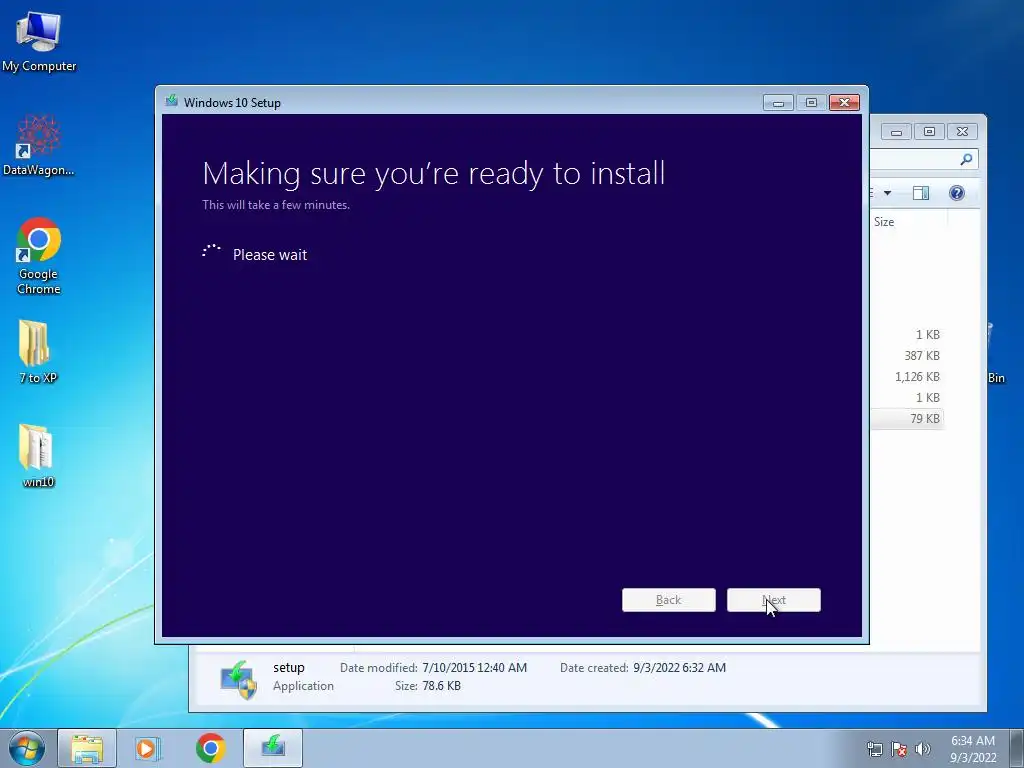Image resolution: width=1024 pixels, height=768 pixels.
Task: Select the file row with size 1,126 KB
Action: coord(907,376)
